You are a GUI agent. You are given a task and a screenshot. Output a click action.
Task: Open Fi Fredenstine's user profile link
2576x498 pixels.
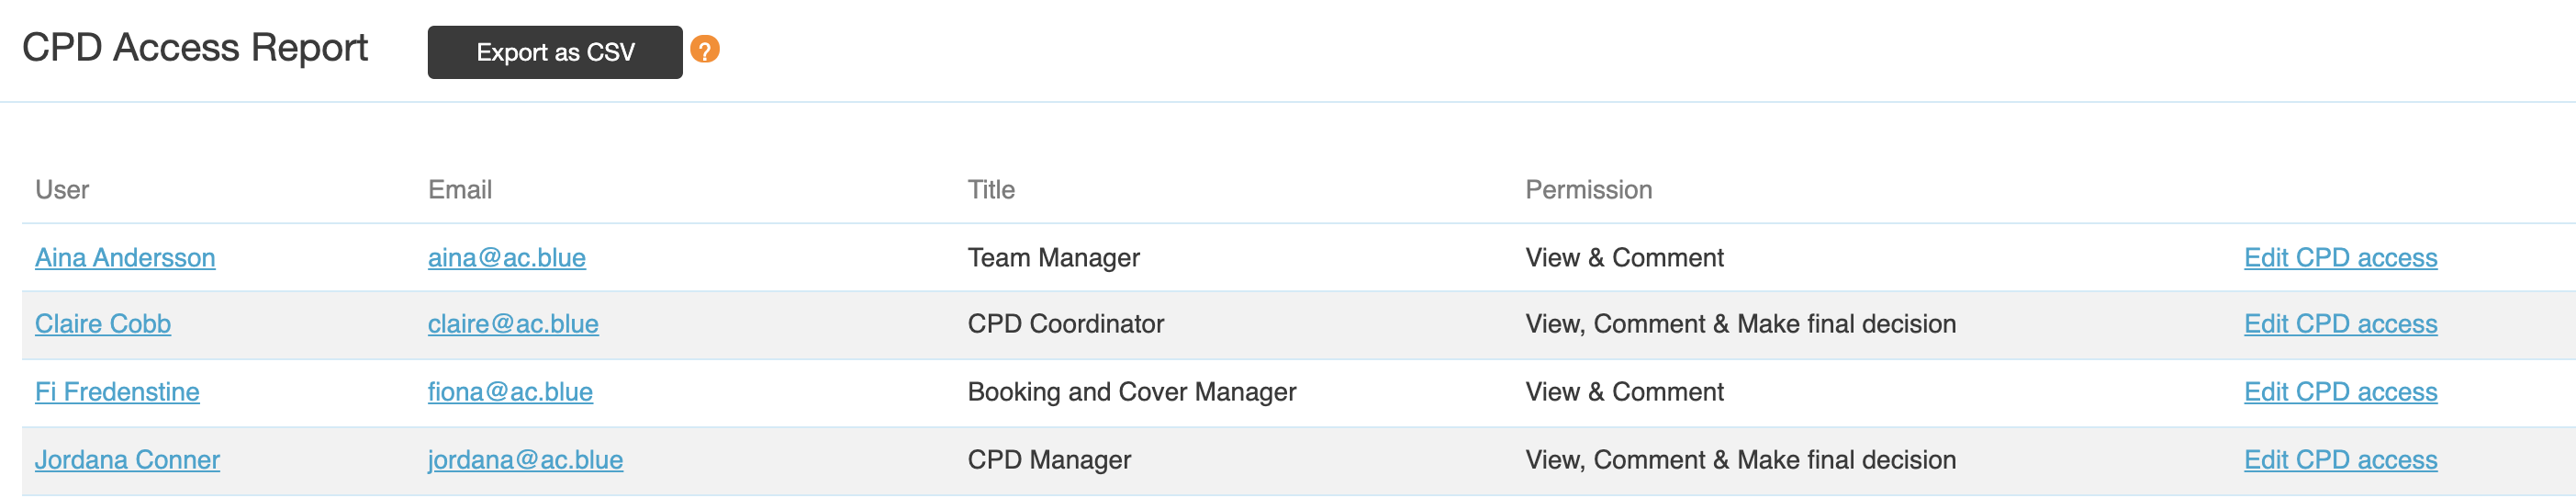click(117, 392)
